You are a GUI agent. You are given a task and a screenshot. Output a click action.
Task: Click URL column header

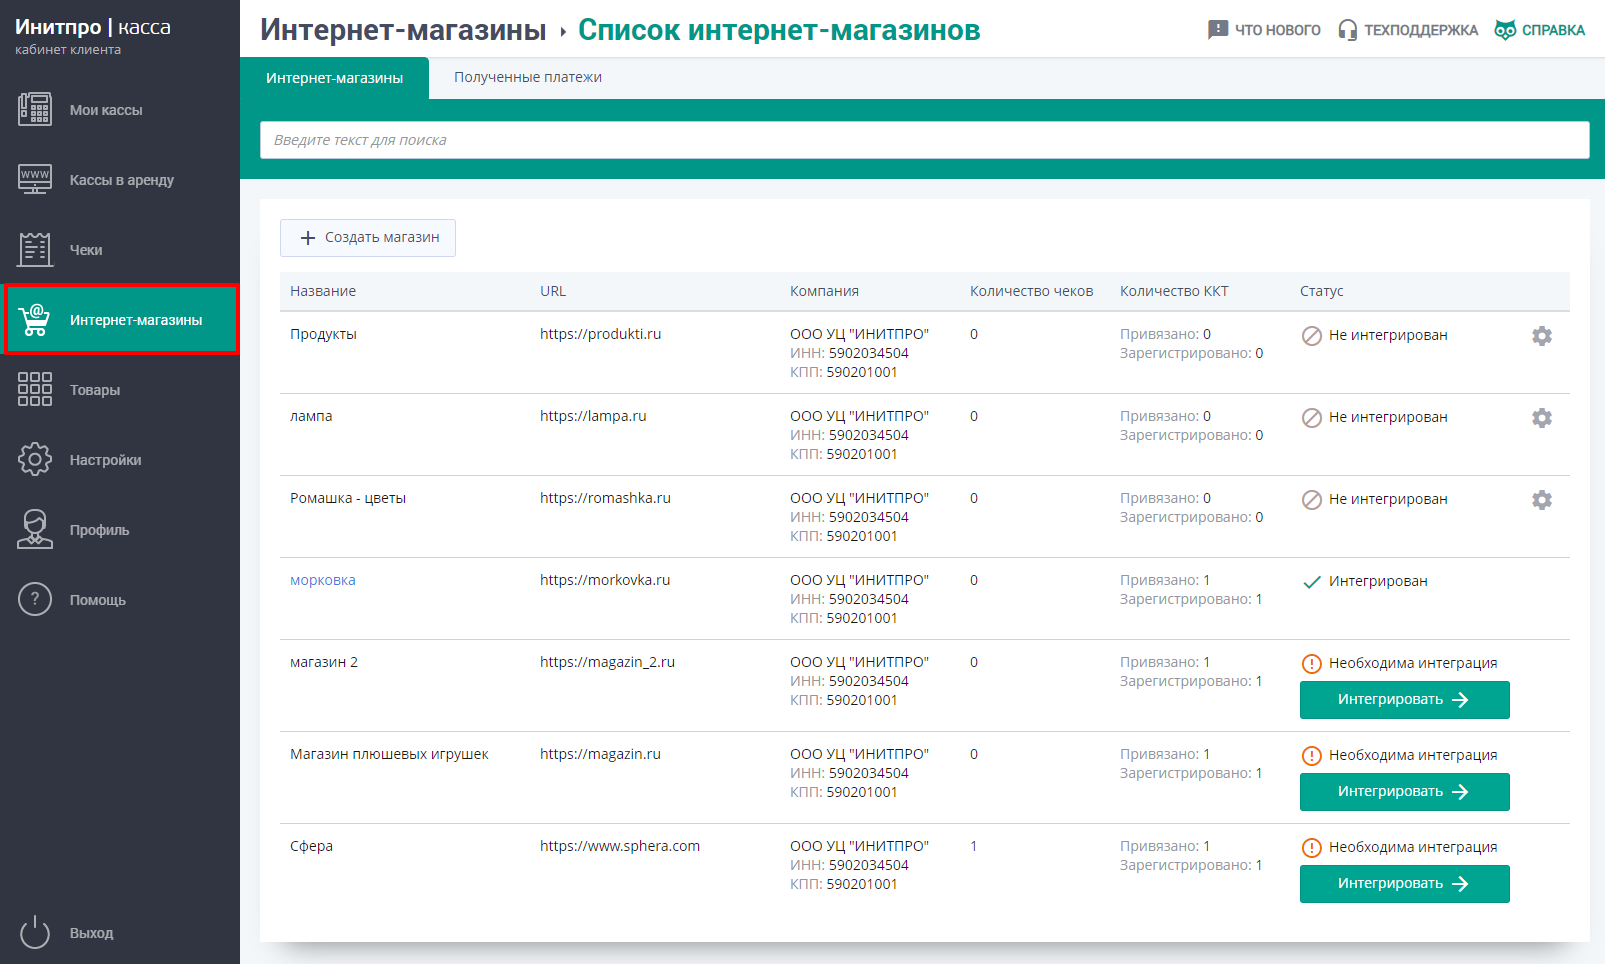coord(553,291)
